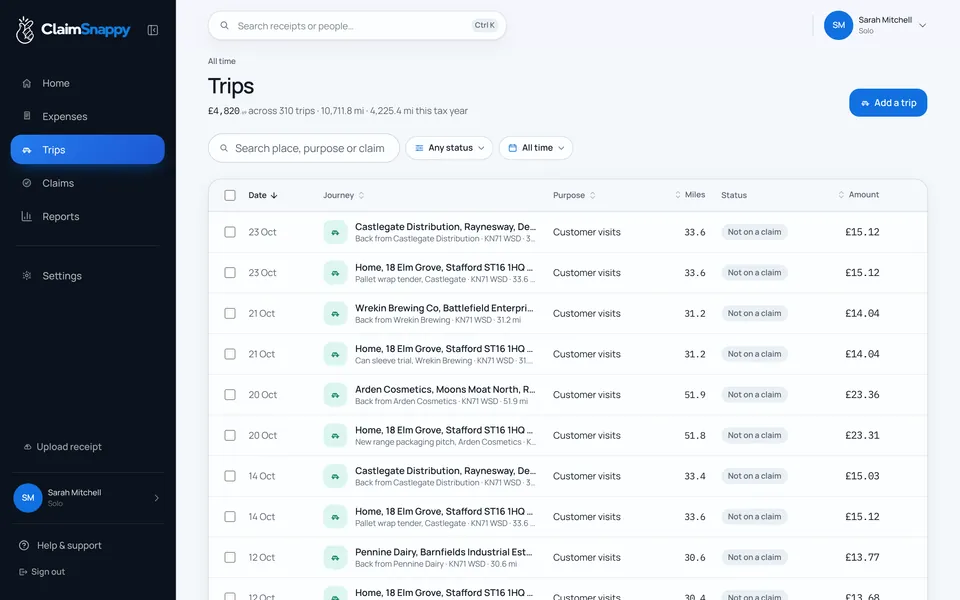Click the ClaimSnappy logo icon
The width and height of the screenshot is (960, 600).
coord(25,30)
